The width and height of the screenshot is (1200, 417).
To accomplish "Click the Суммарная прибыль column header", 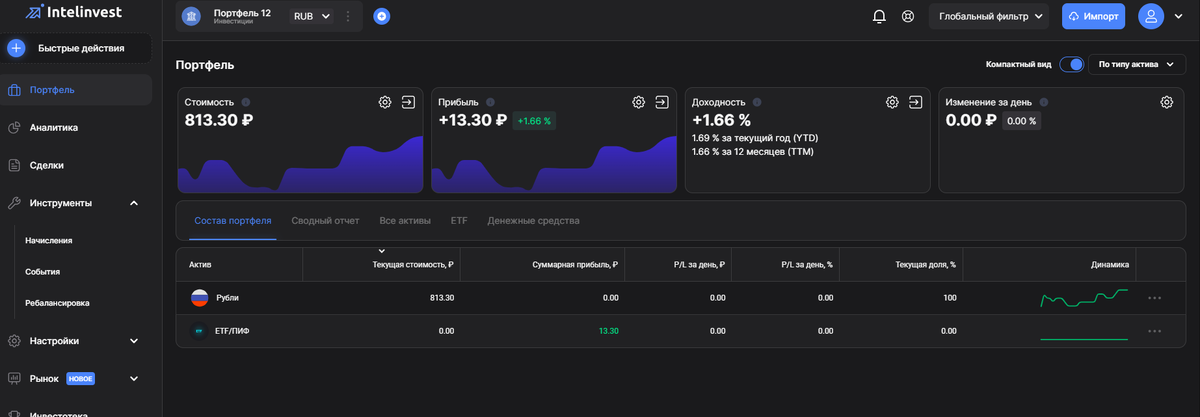I will point(576,265).
